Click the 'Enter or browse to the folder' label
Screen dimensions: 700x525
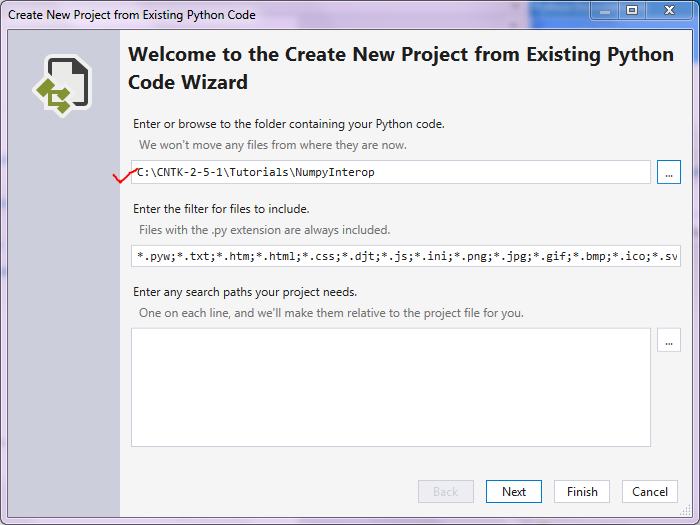(x=288, y=124)
